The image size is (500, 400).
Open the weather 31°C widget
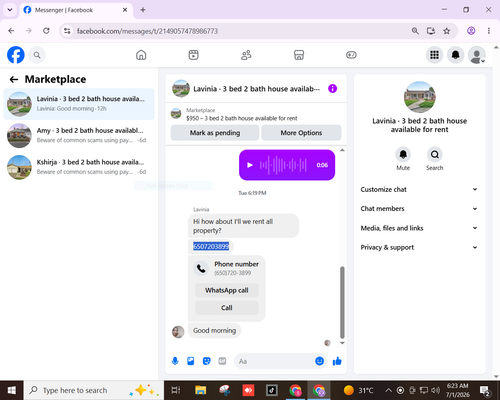358,390
